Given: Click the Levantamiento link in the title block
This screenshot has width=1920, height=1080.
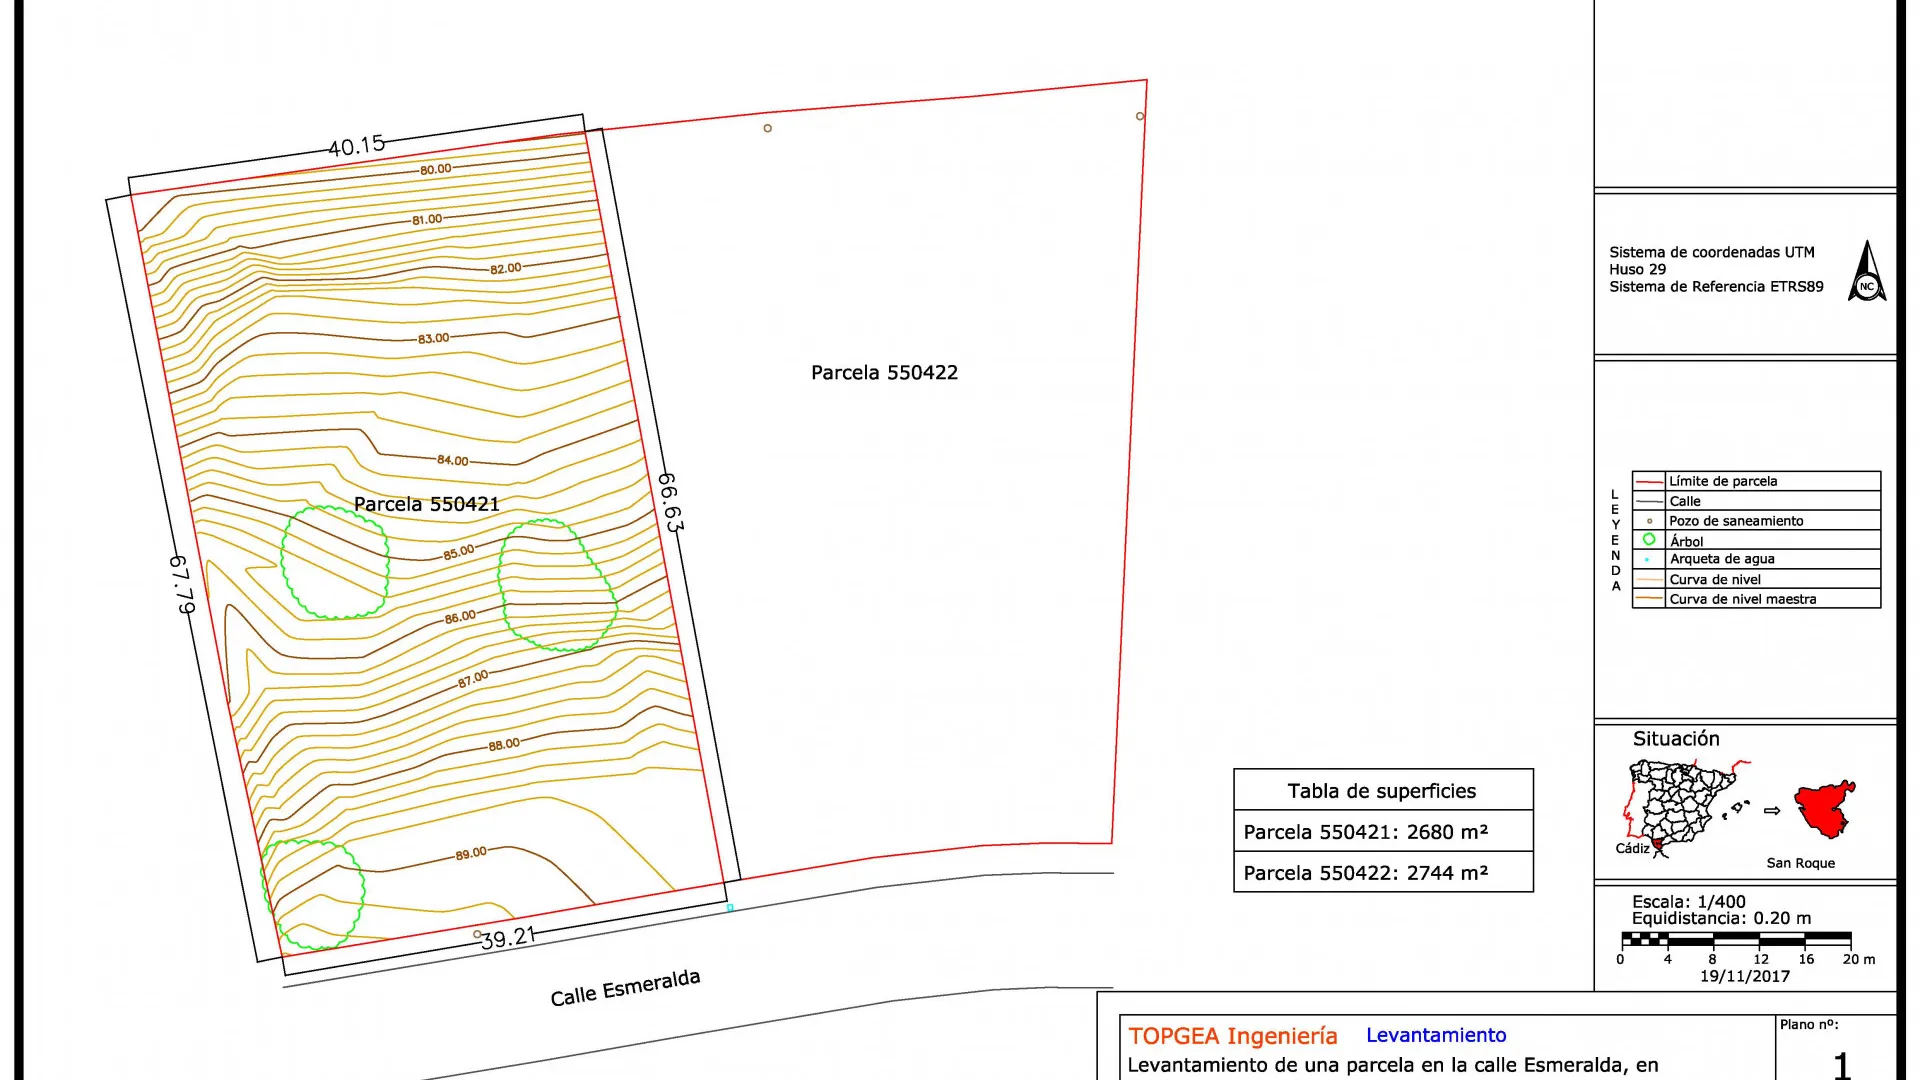Looking at the screenshot, I should point(1434,1035).
